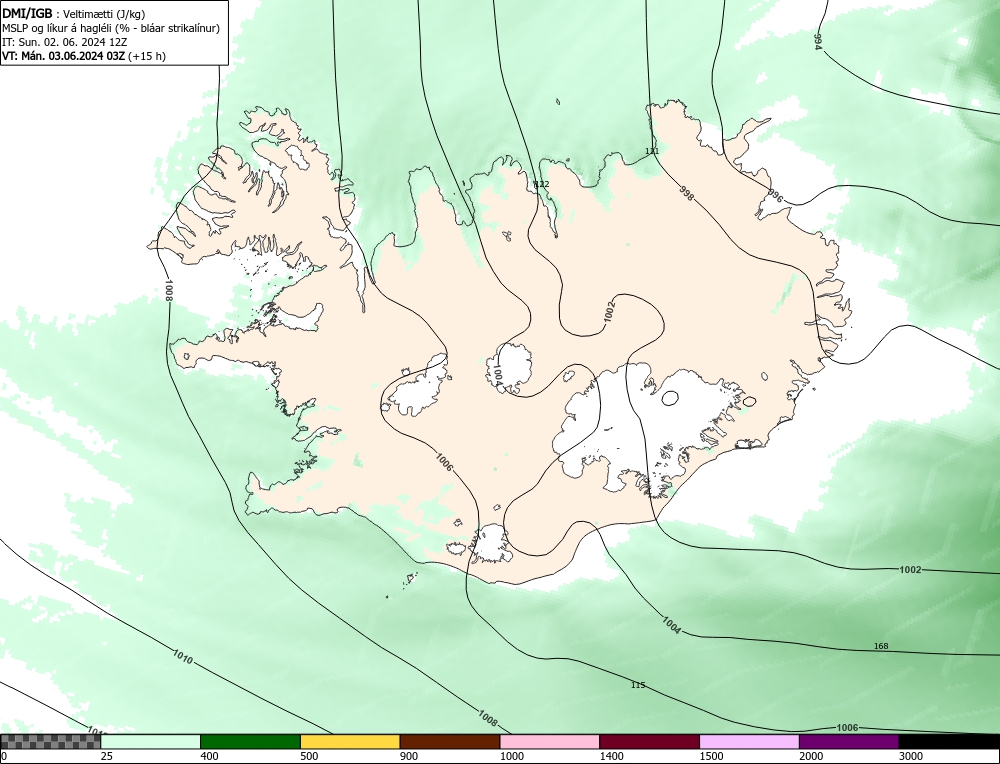Click the '1002' label on the inland closed contour
This screenshot has height=764, width=1000.
pos(610,311)
